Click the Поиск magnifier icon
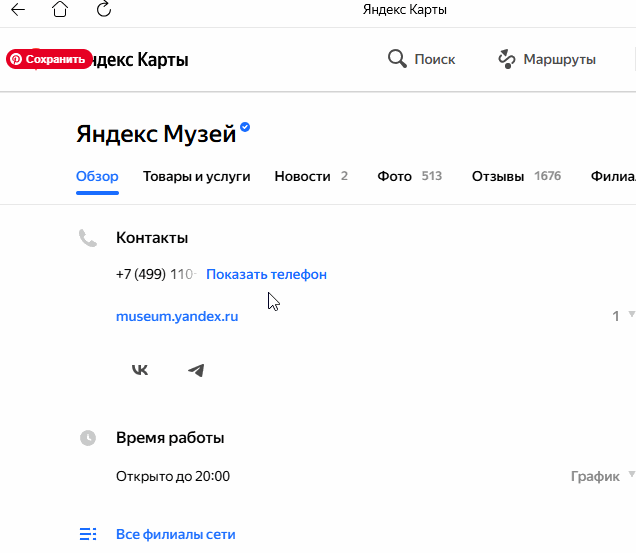 397,59
